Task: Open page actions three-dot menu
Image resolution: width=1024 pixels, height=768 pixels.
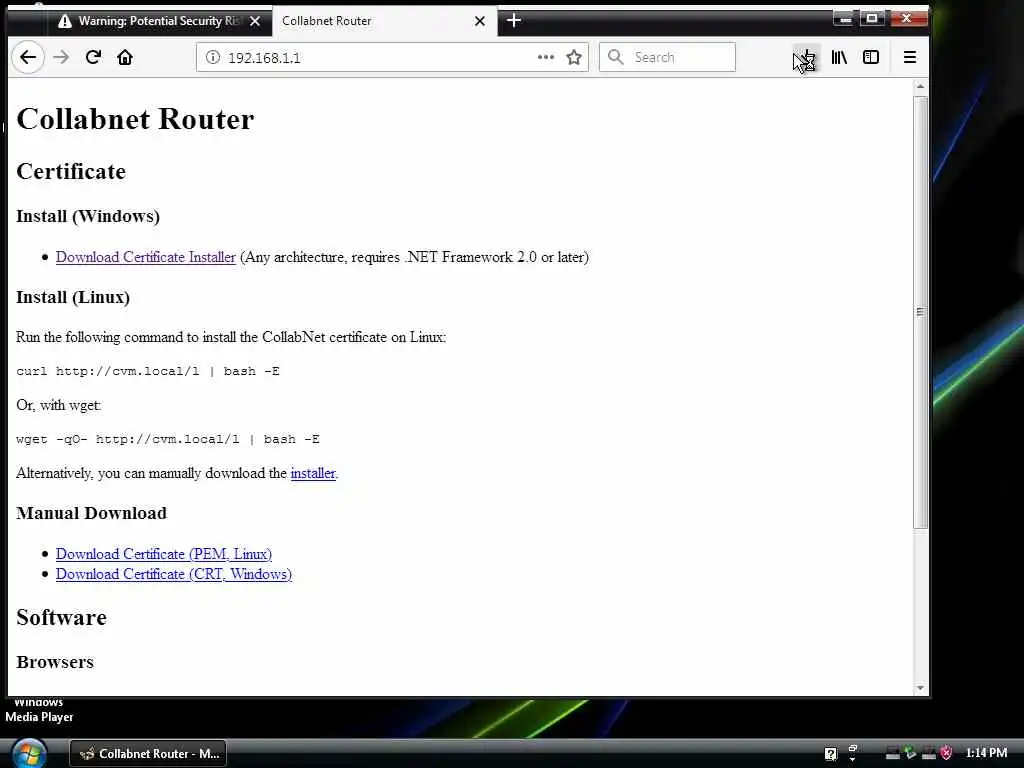Action: pyautogui.click(x=545, y=57)
